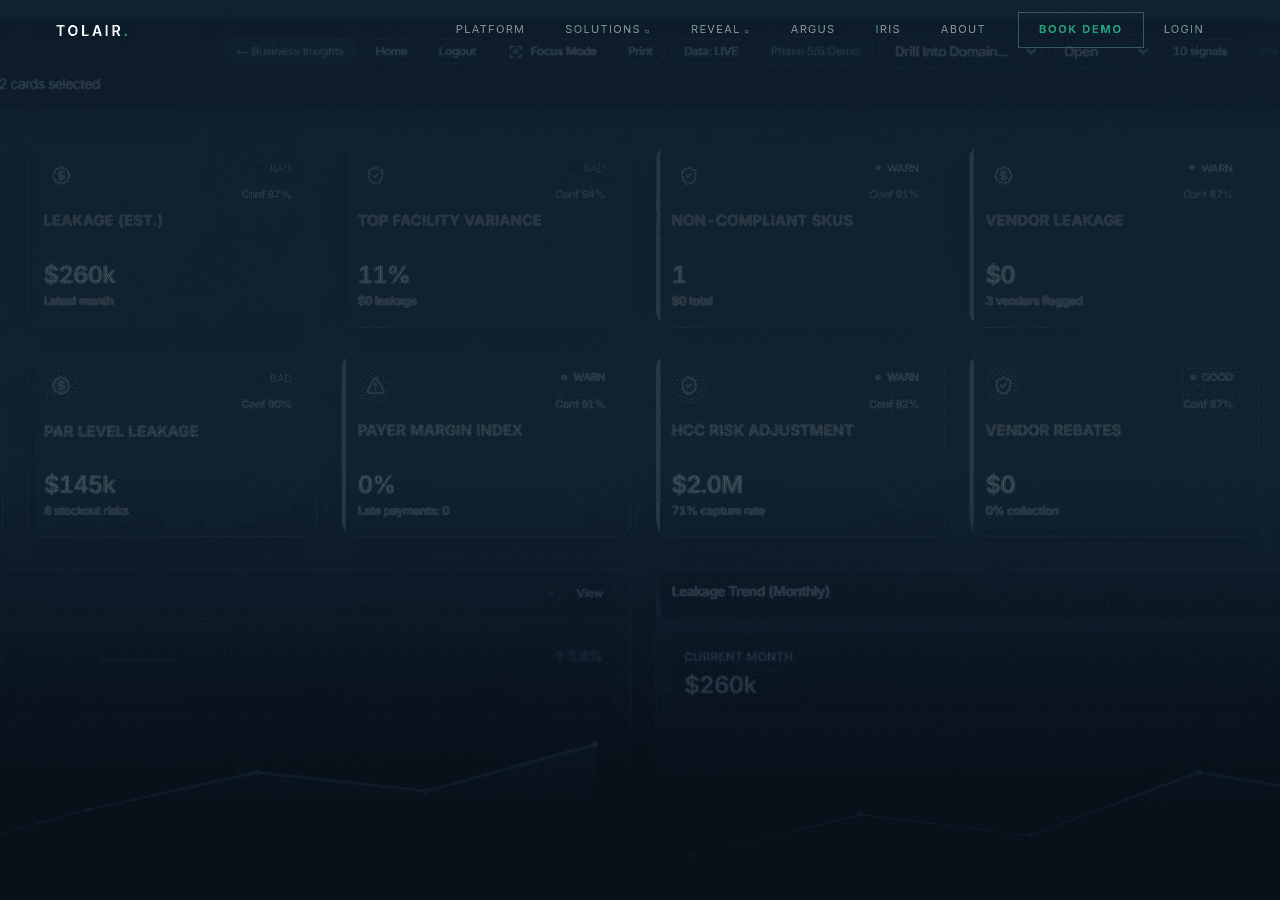The height and width of the screenshot is (900, 1280).
Task: Select the TOP FACILITY VARIANCE card title
Action: pyautogui.click(x=450, y=220)
